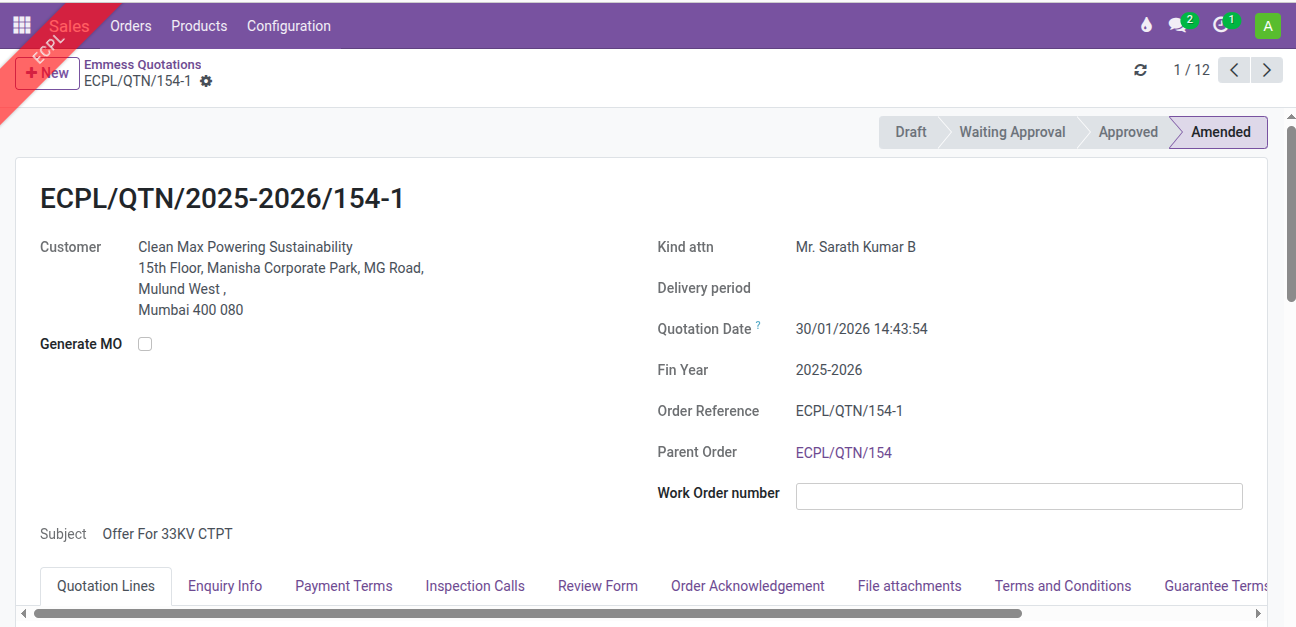Click the refresh record icon
The height and width of the screenshot is (627, 1296).
(x=1140, y=70)
